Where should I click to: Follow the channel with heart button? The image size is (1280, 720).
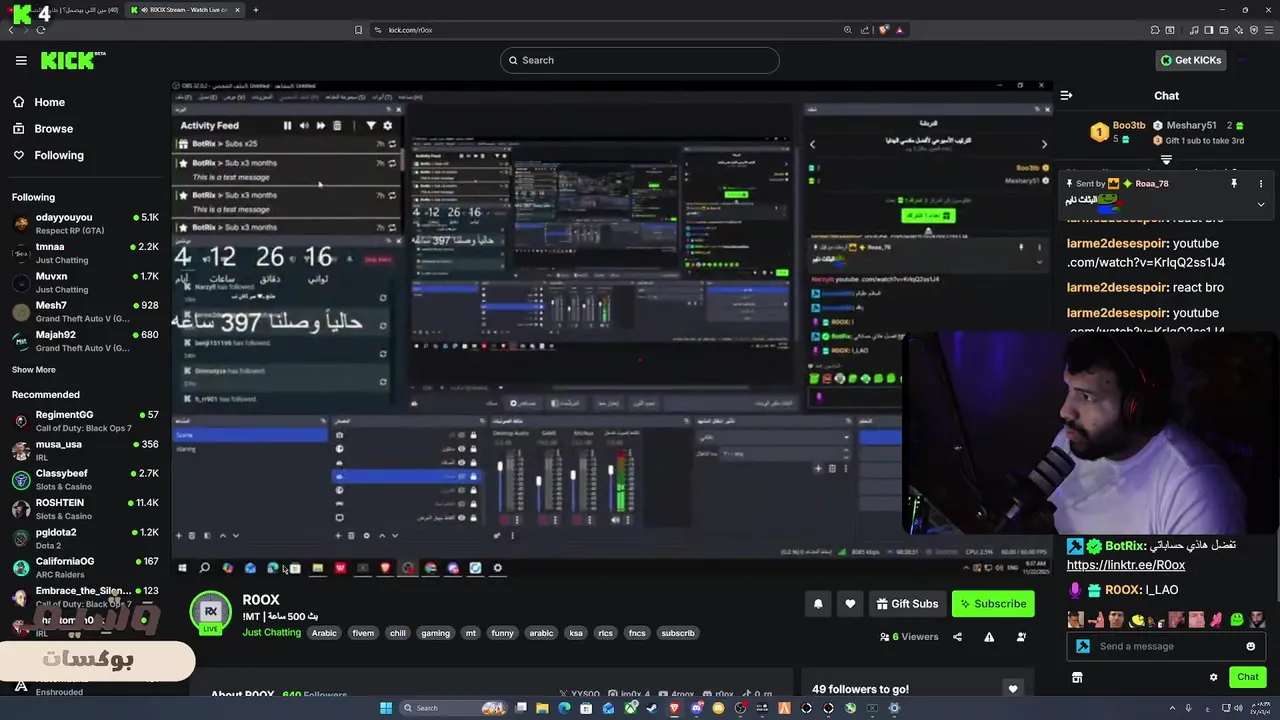850,604
